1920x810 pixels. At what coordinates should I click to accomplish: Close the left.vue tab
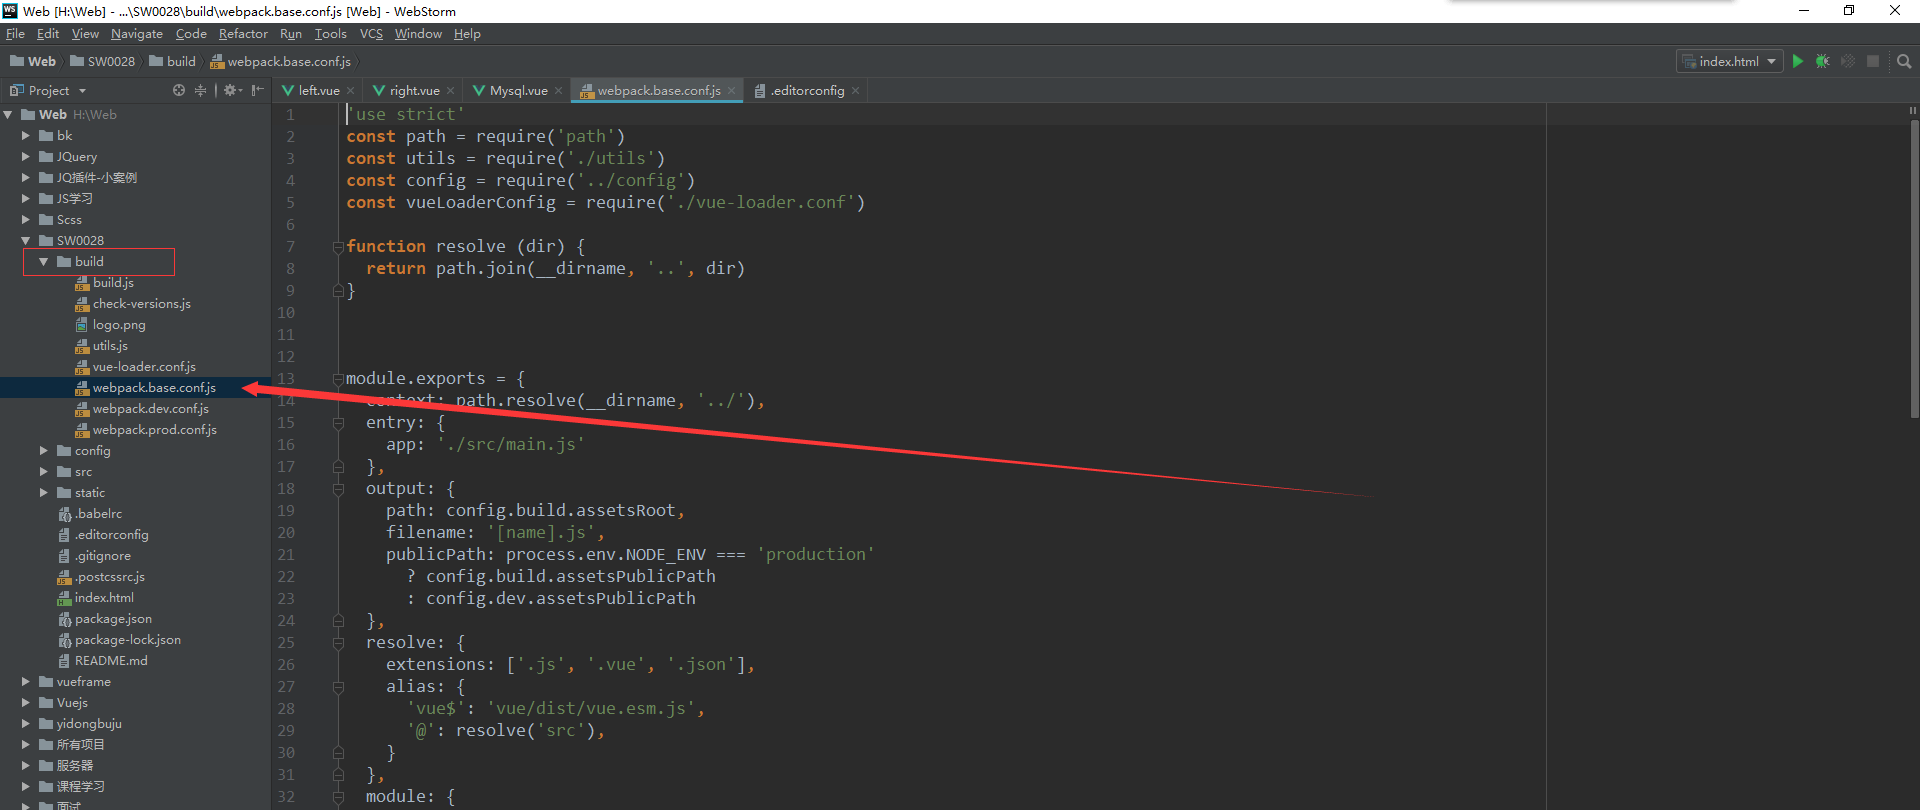[x=350, y=91]
